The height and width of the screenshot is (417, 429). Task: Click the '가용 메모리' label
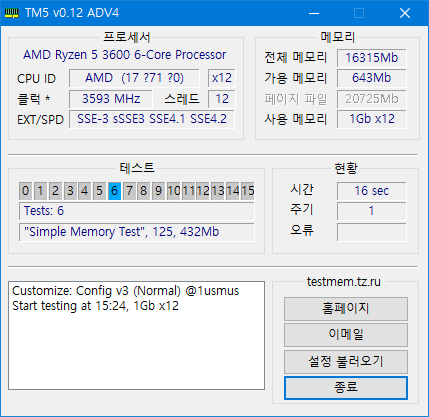point(296,78)
